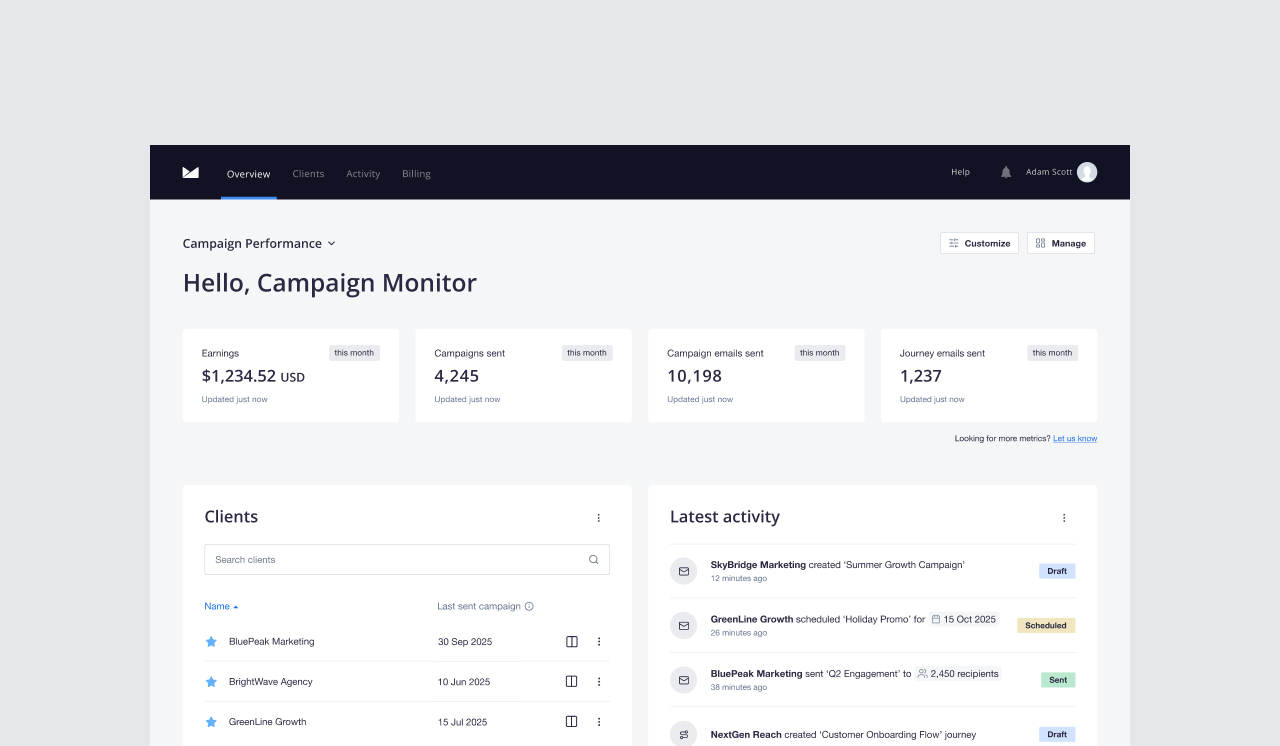
Task: Click the Last sent campaign column header
Action: (x=479, y=606)
